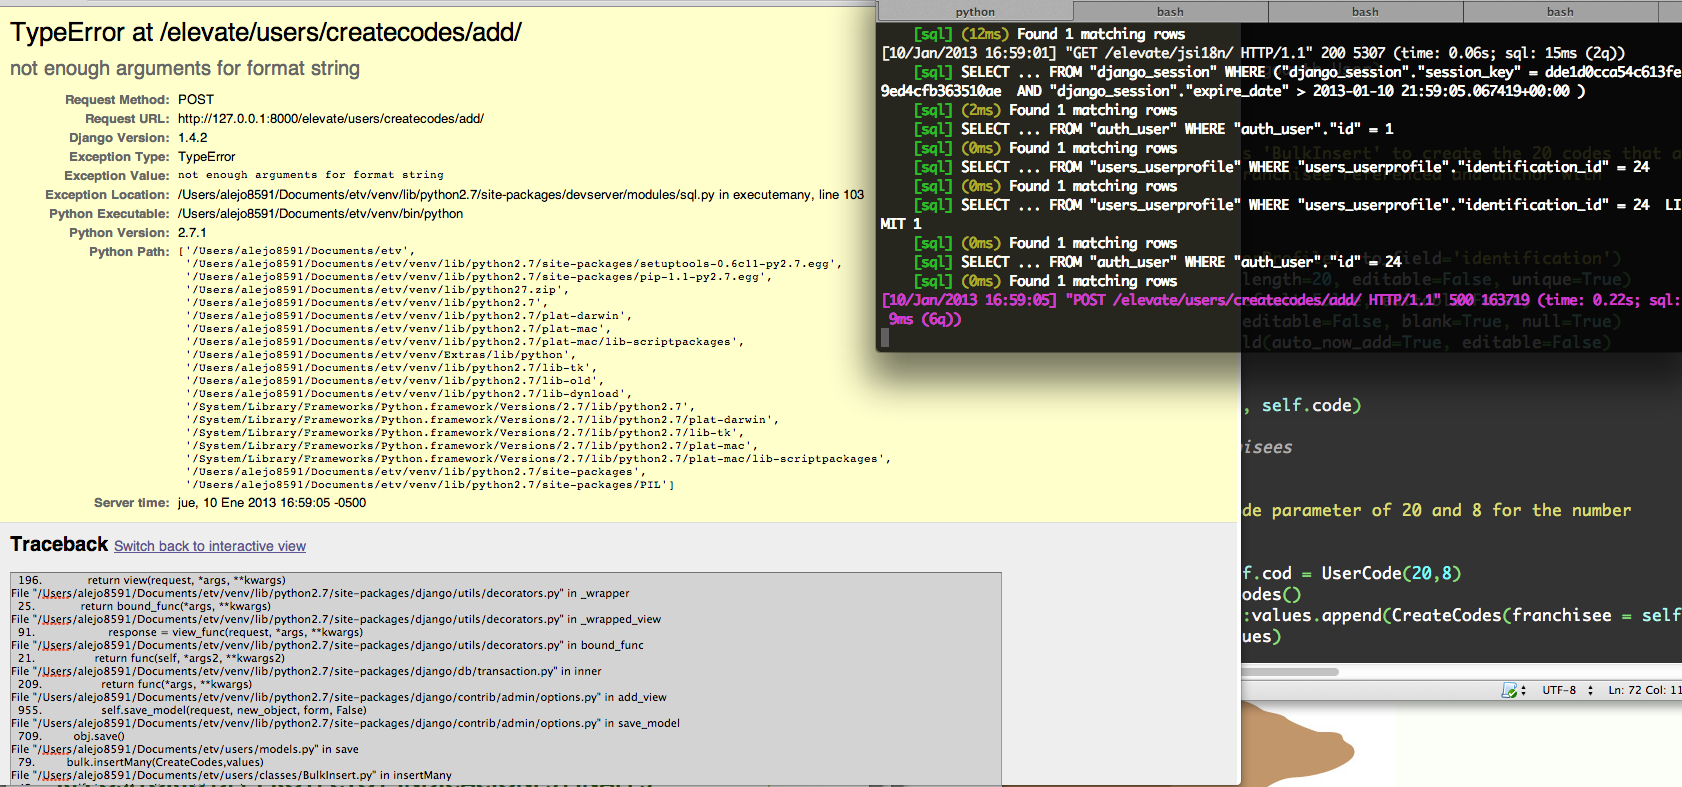Open the script status icon dropdown in editor status bar
1682x787 pixels.
(1512, 690)
